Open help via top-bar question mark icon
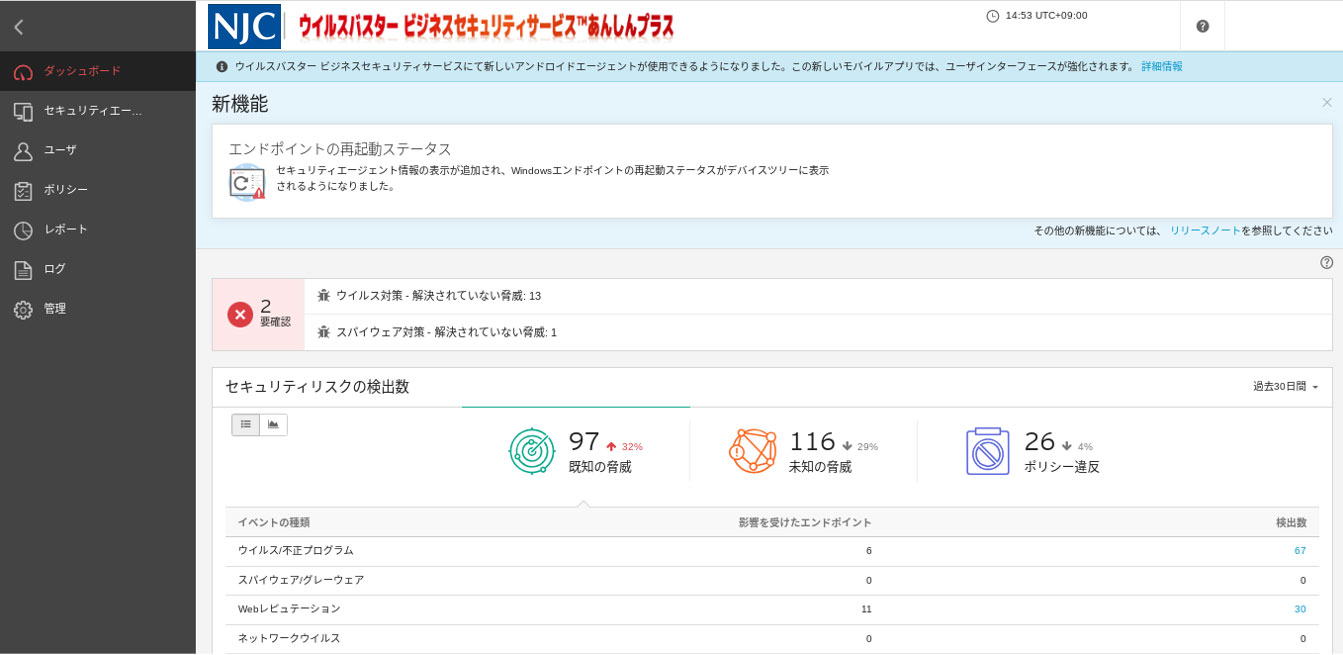The width and height of the screenshot is (1343, 655). [1202, 26]
